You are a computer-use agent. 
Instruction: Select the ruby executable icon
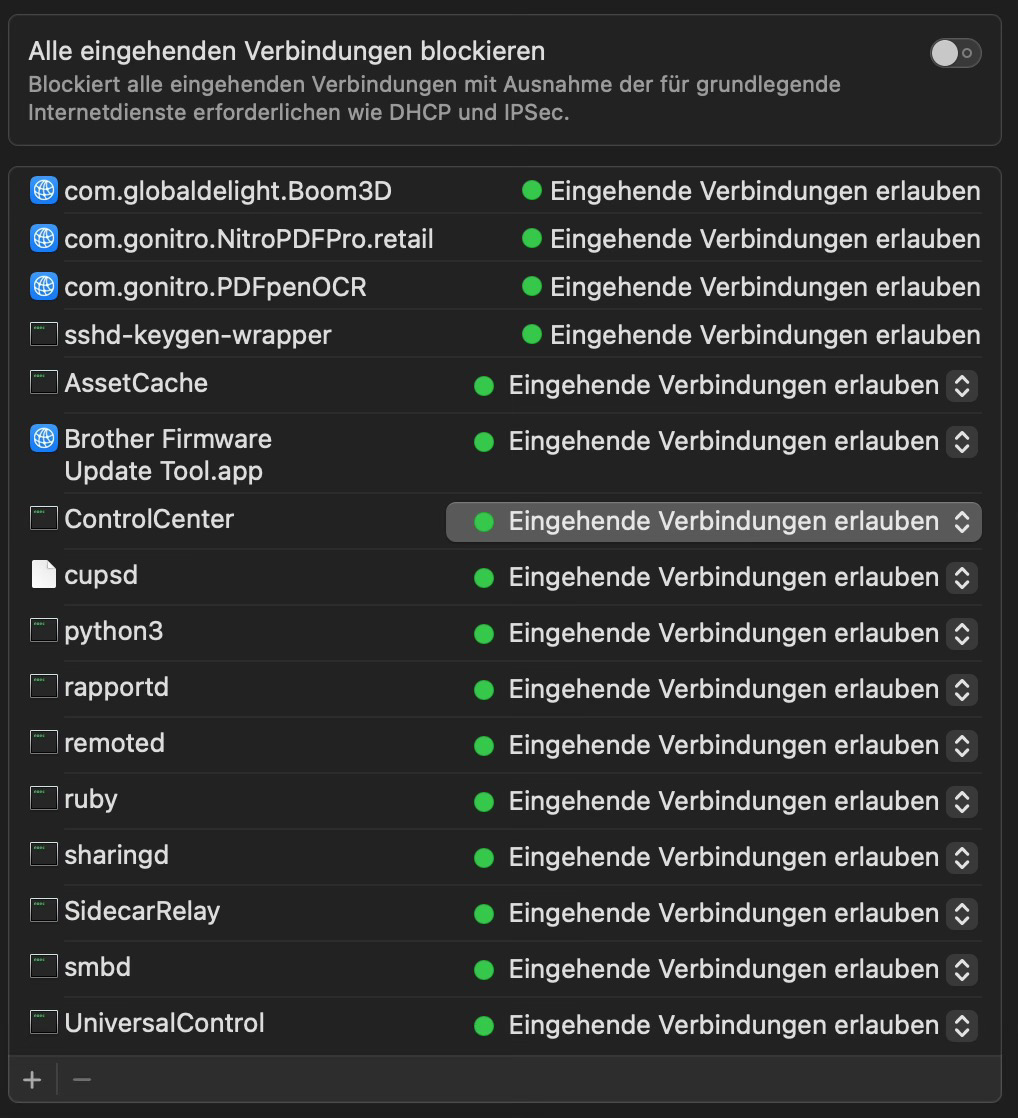44,799
